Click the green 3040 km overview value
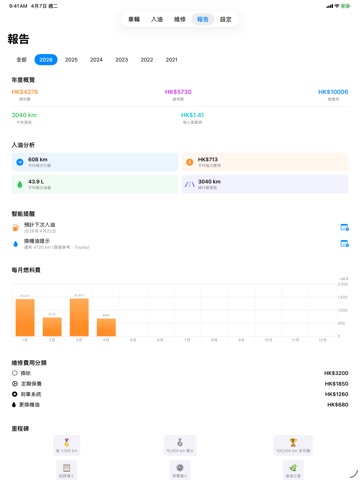Image resolution: width=360 pixels, height=480 pixels. (x=24, y=115)
